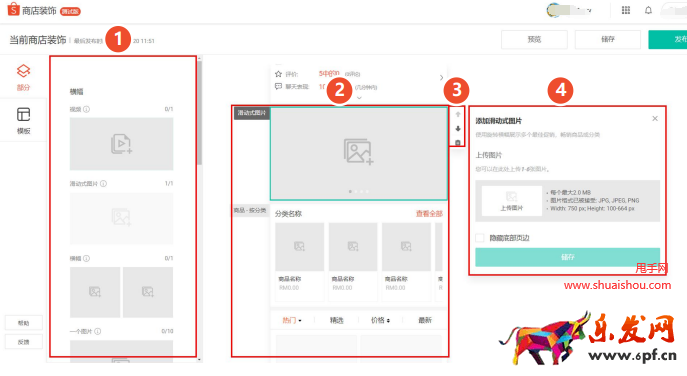The width and height of the screenshot is (687, 376).
Task: Open the 查看全部 view-all link
Action: [x=429, y=214]
